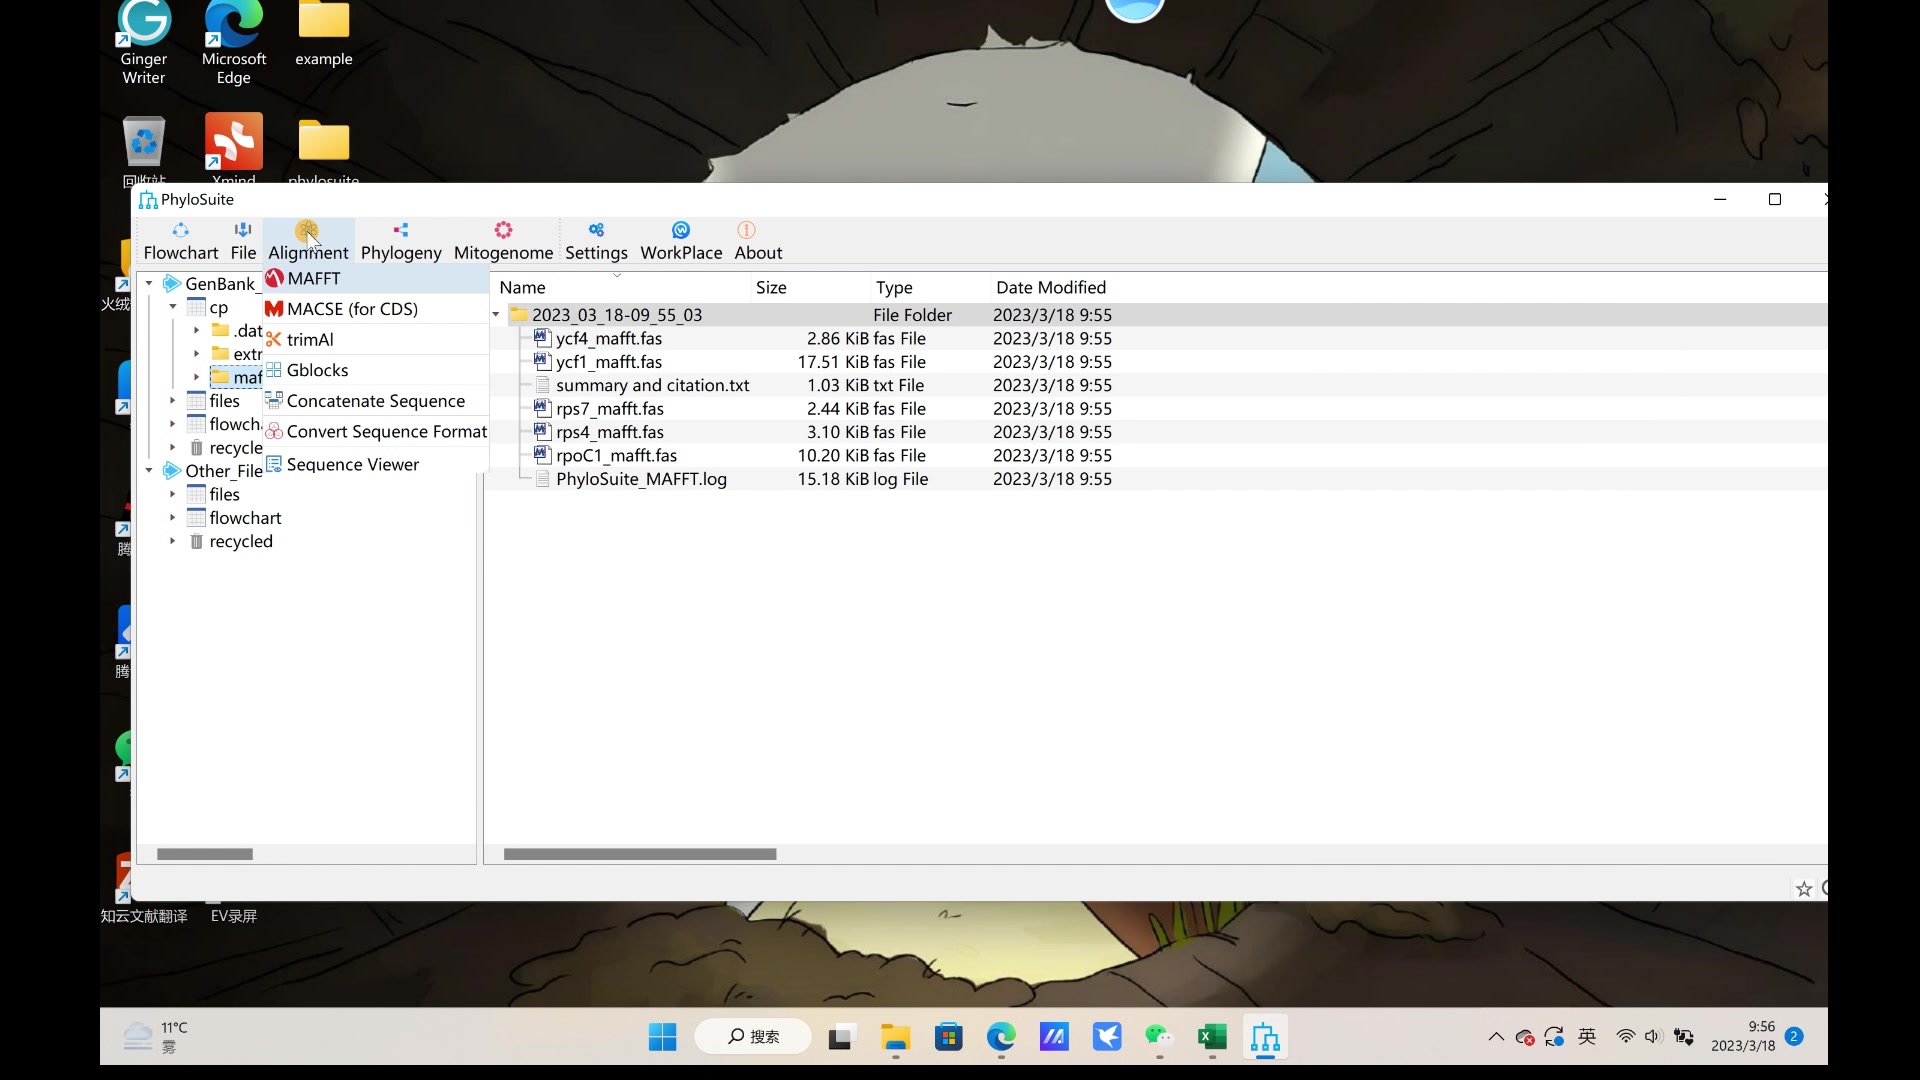Click the Size column header
The image size is (1920, 1080).
(x=771, y=288)
